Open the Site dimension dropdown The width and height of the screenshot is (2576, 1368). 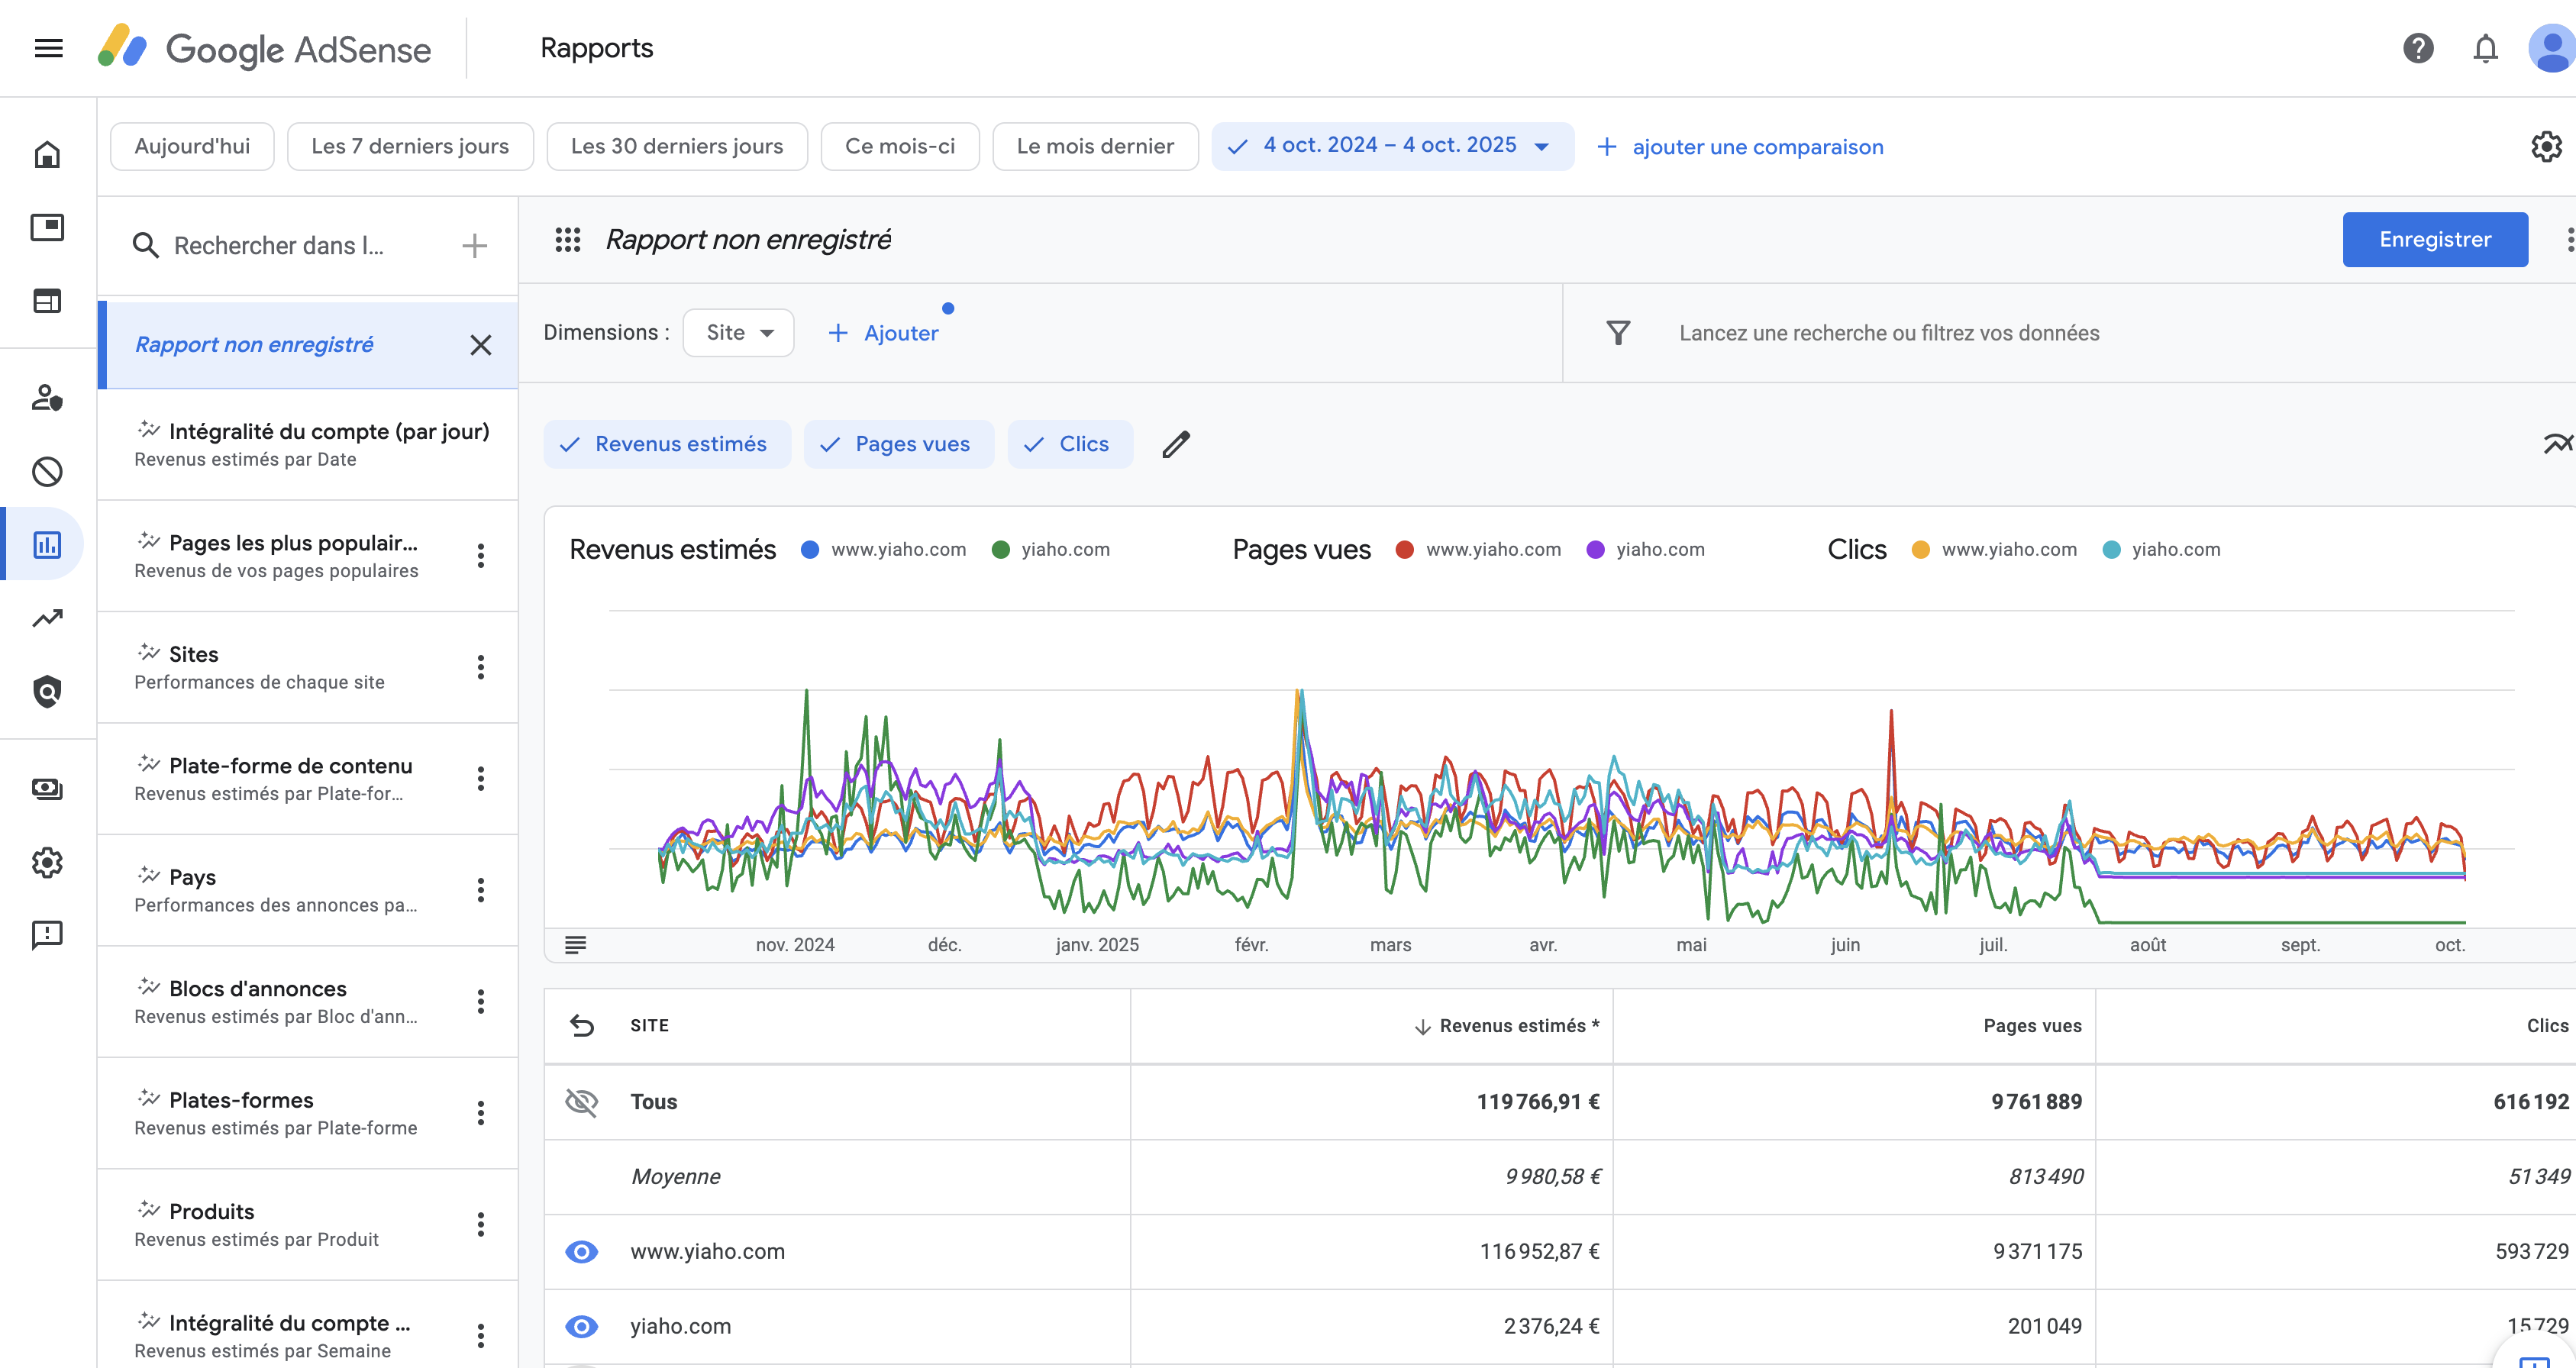click(738, 333)
